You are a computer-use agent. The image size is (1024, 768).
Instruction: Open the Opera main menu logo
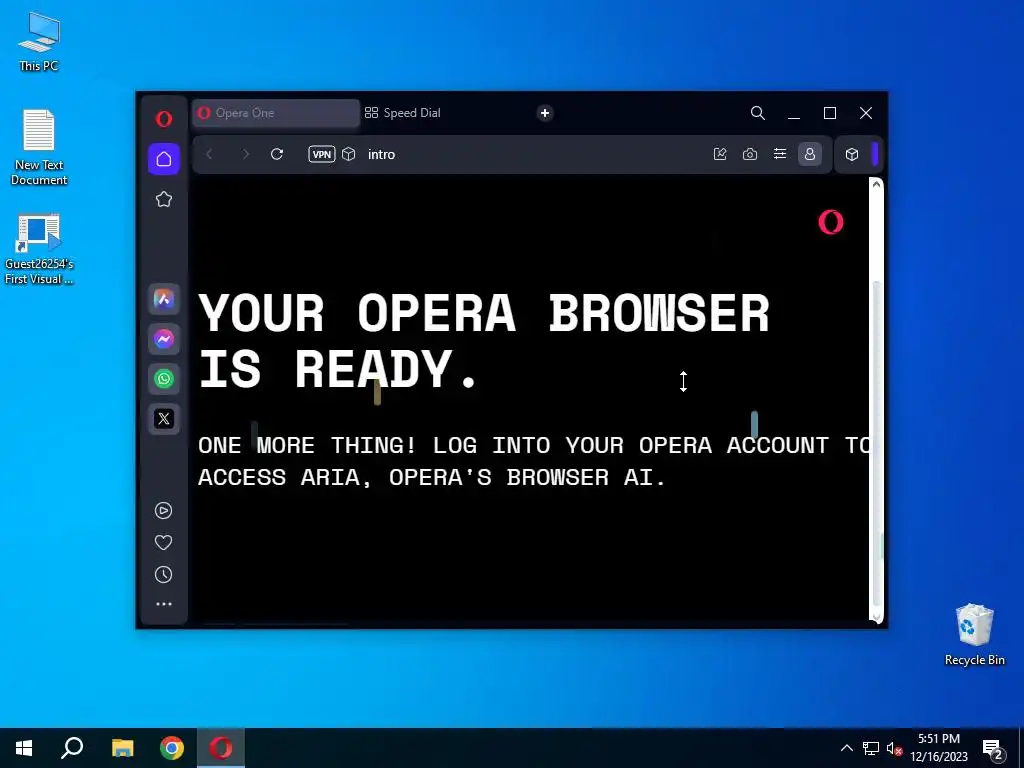click(x=164, y=118)
